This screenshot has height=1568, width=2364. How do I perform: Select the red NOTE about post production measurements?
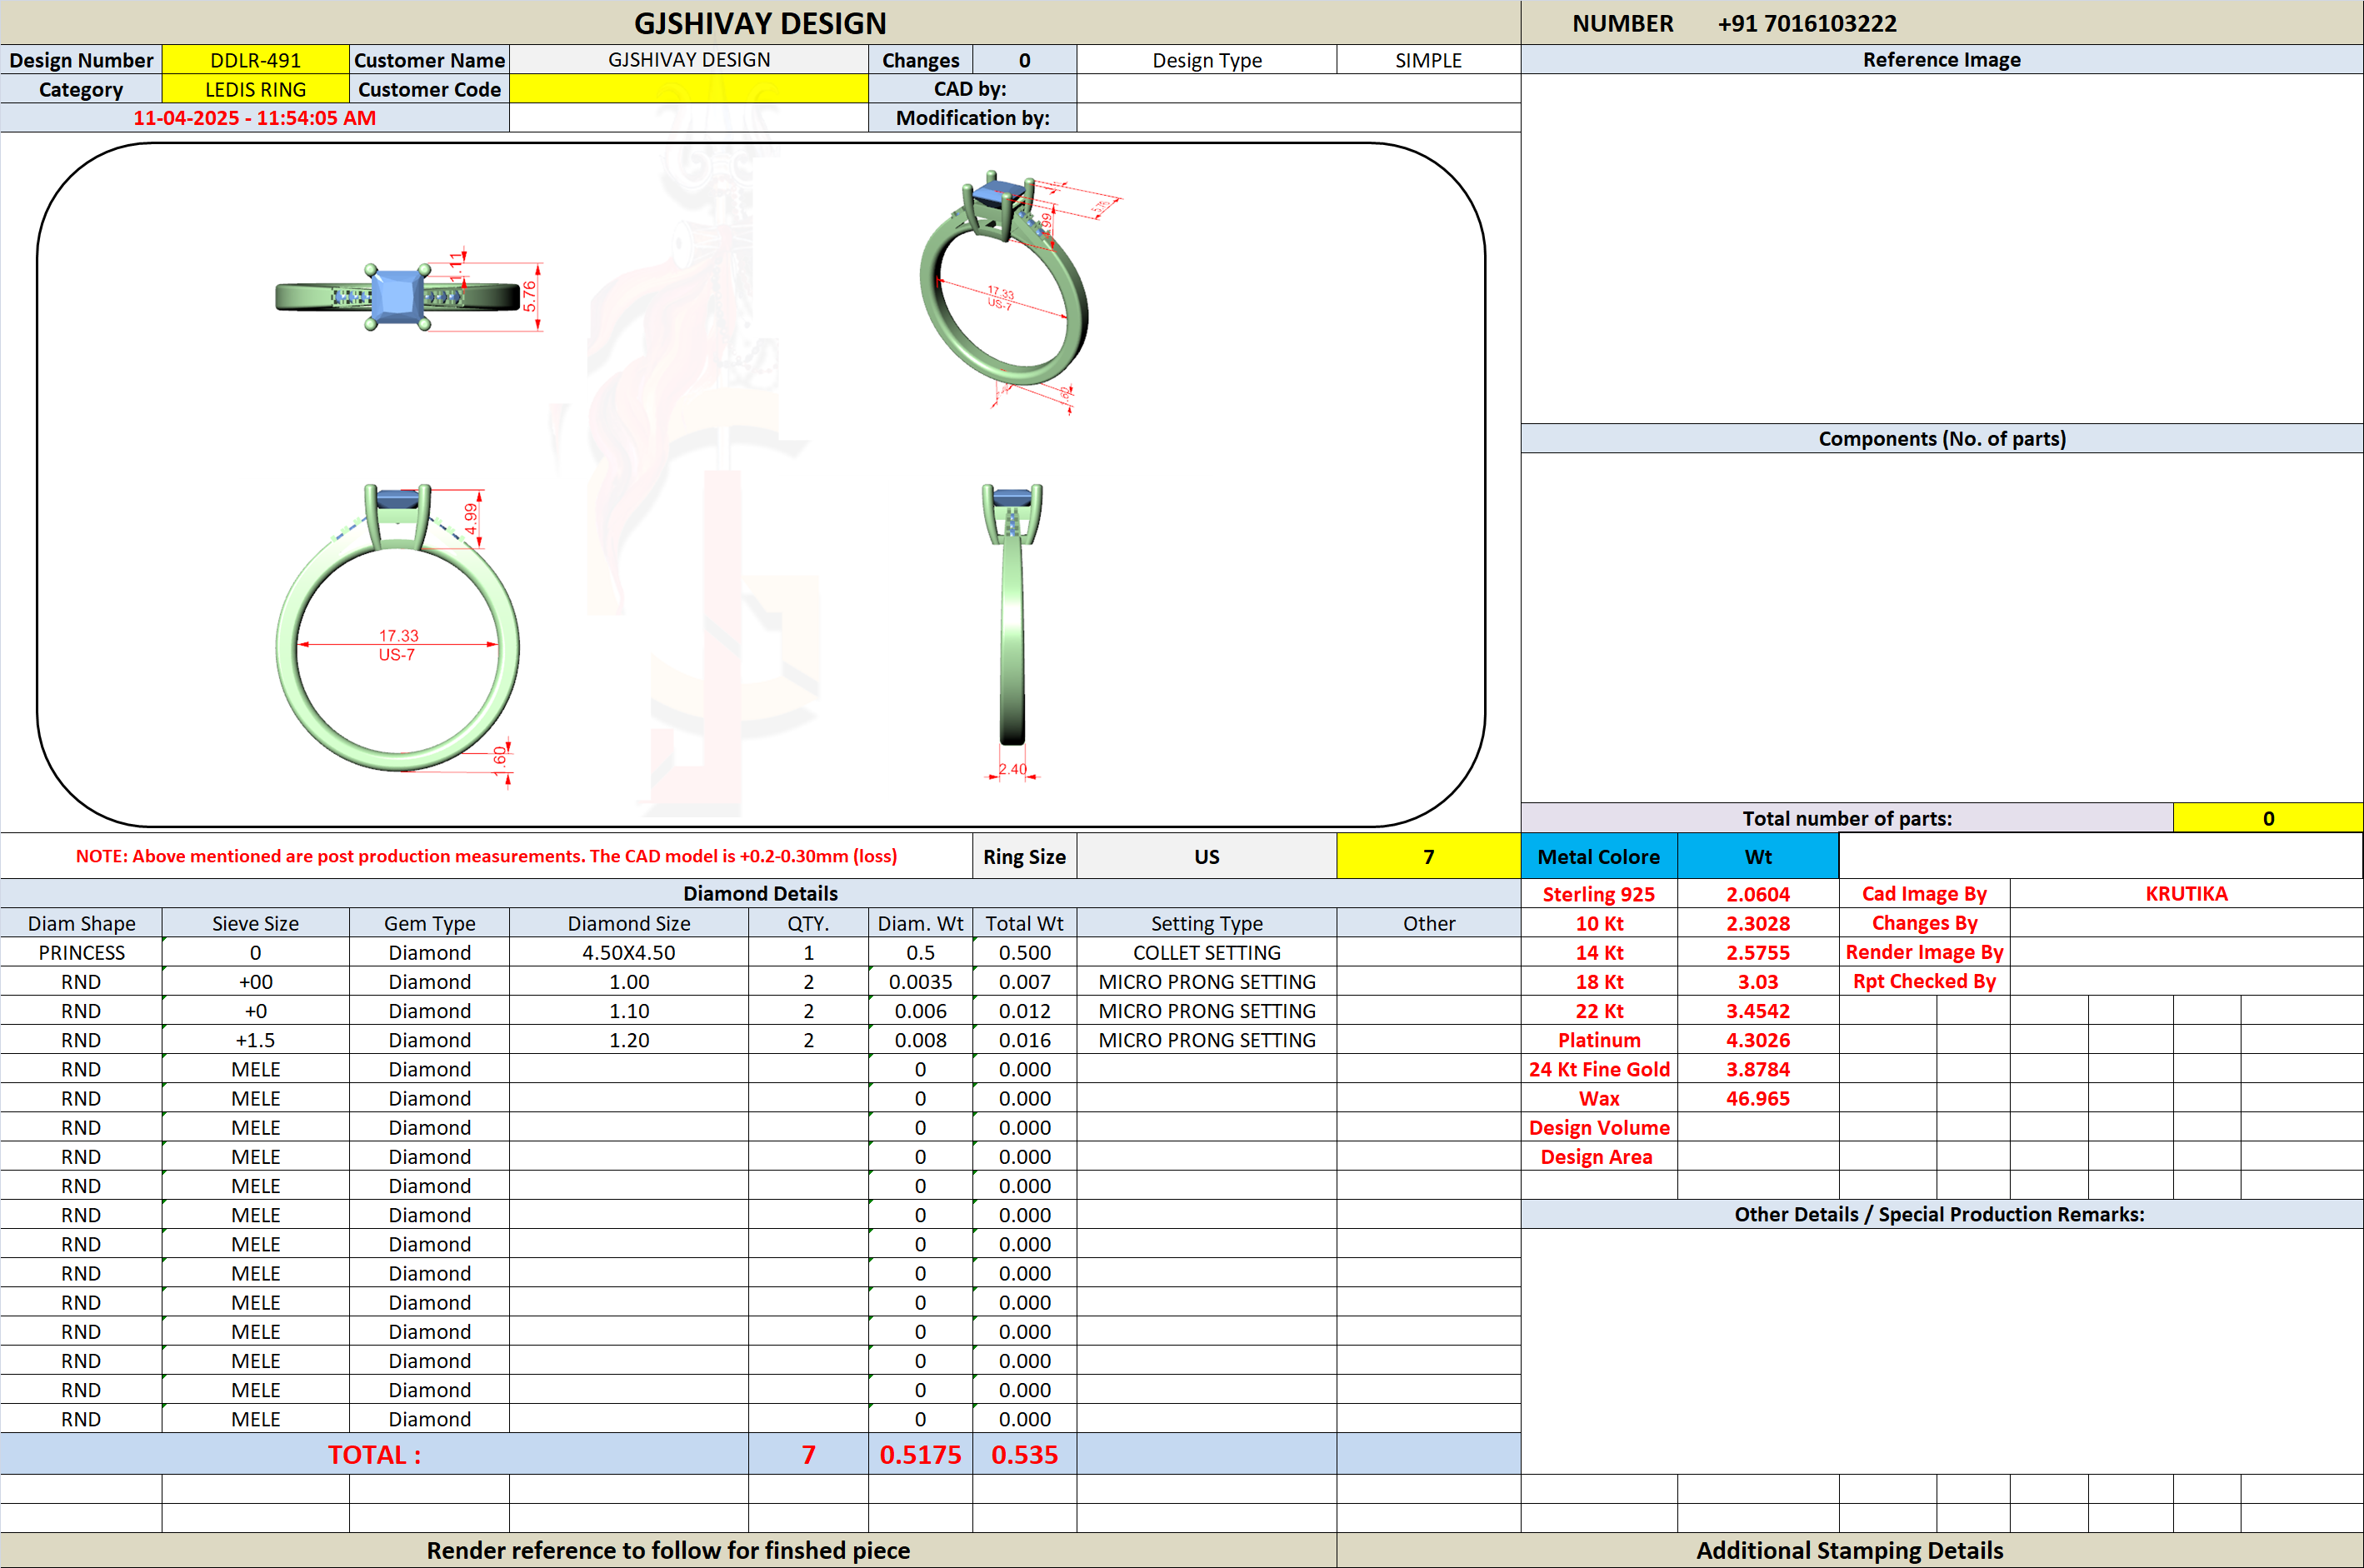(x=486, y=856)
